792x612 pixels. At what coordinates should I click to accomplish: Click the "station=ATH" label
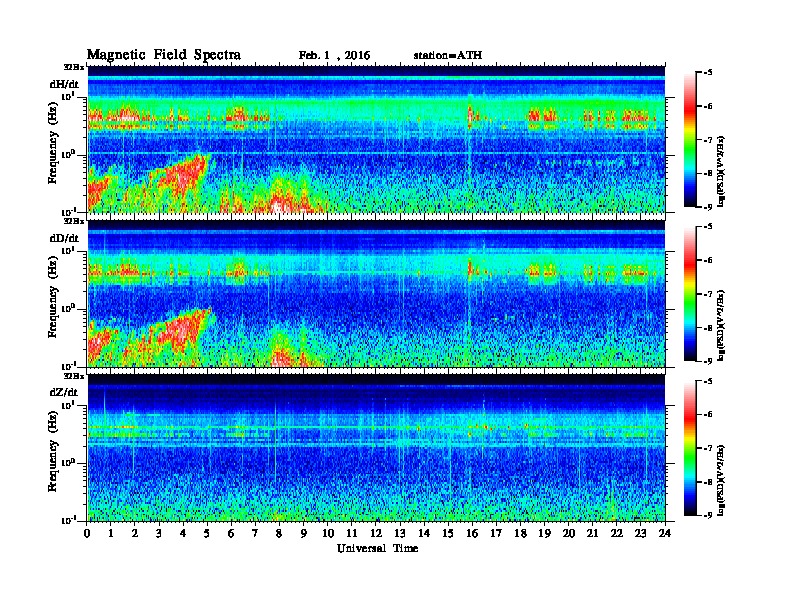tap(448, 56)
